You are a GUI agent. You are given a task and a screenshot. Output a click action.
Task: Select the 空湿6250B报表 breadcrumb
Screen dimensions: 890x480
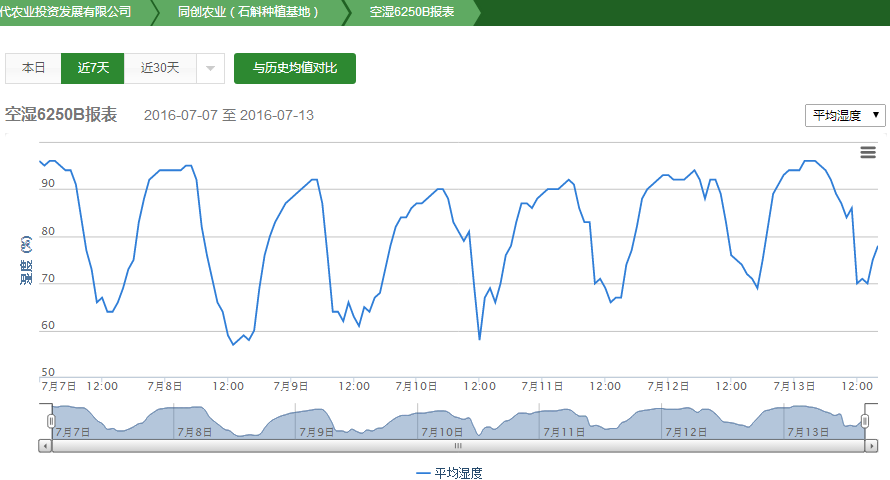411,12
